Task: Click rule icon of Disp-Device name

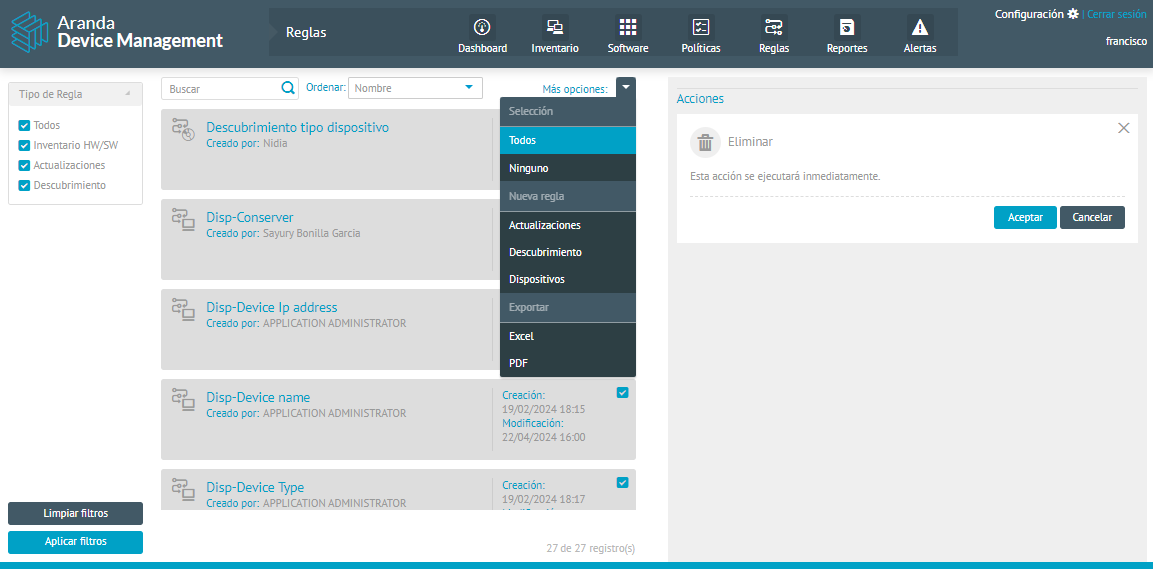Action: (x=183, y=398)
